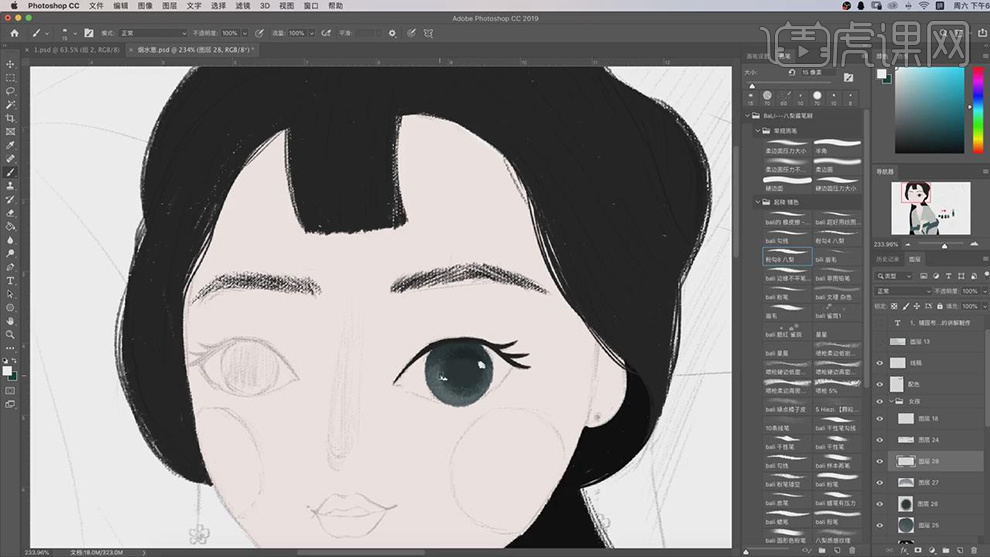Select the Magic Wand tool
This screenshot has width=990, height=557.
10,105
